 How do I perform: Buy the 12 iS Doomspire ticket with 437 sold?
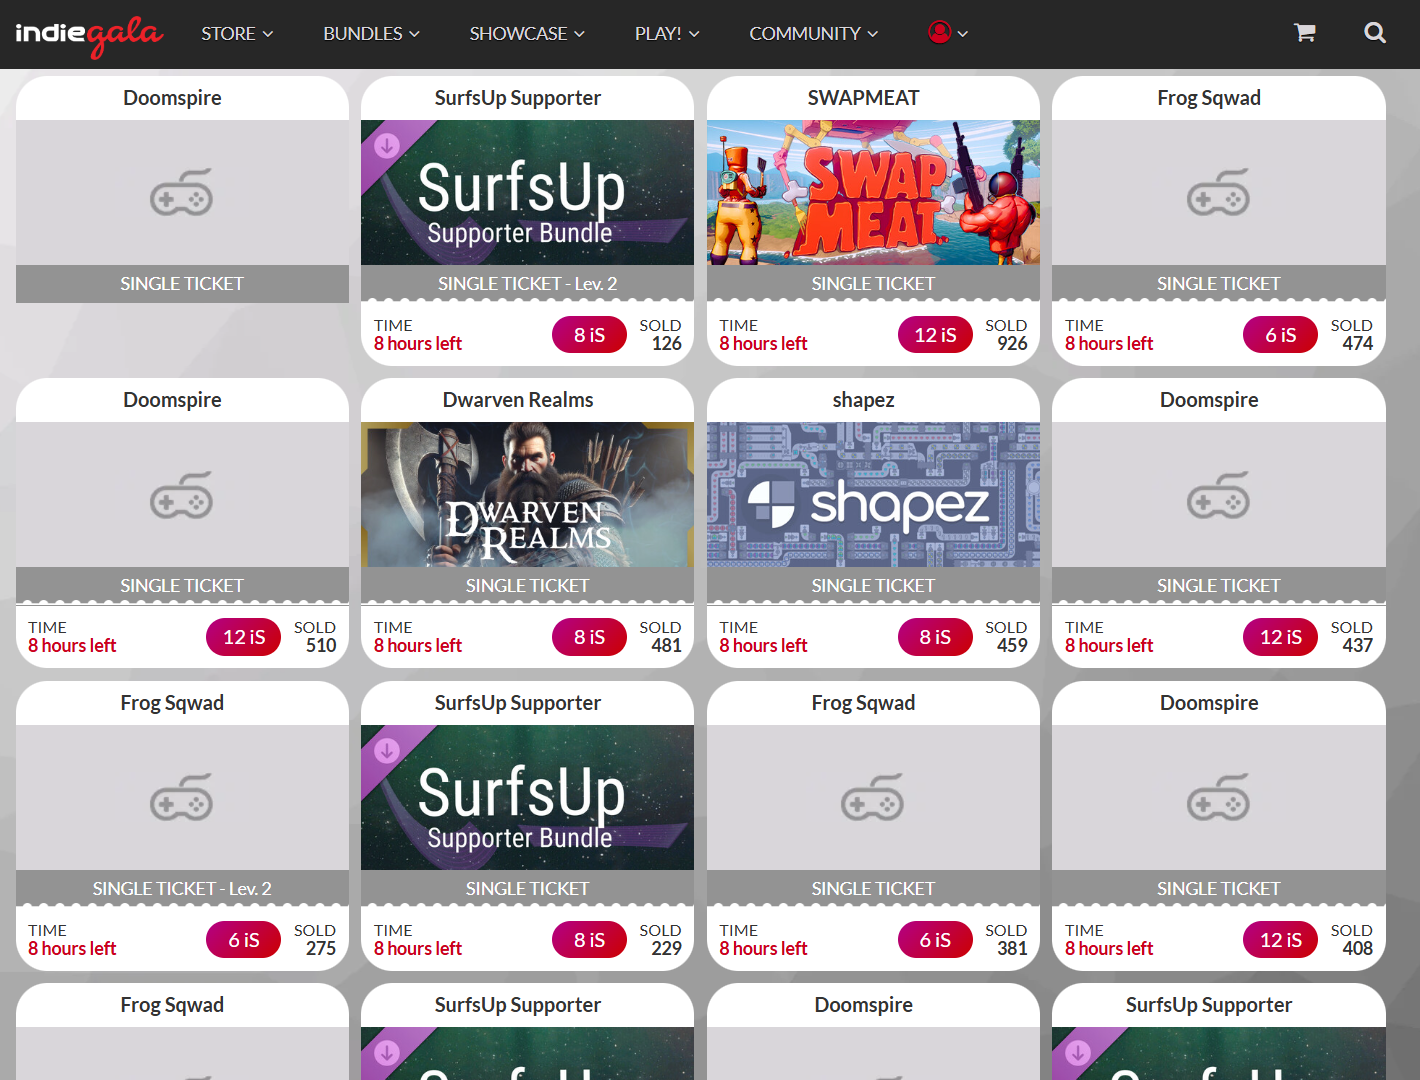(x=1280, y=637)
